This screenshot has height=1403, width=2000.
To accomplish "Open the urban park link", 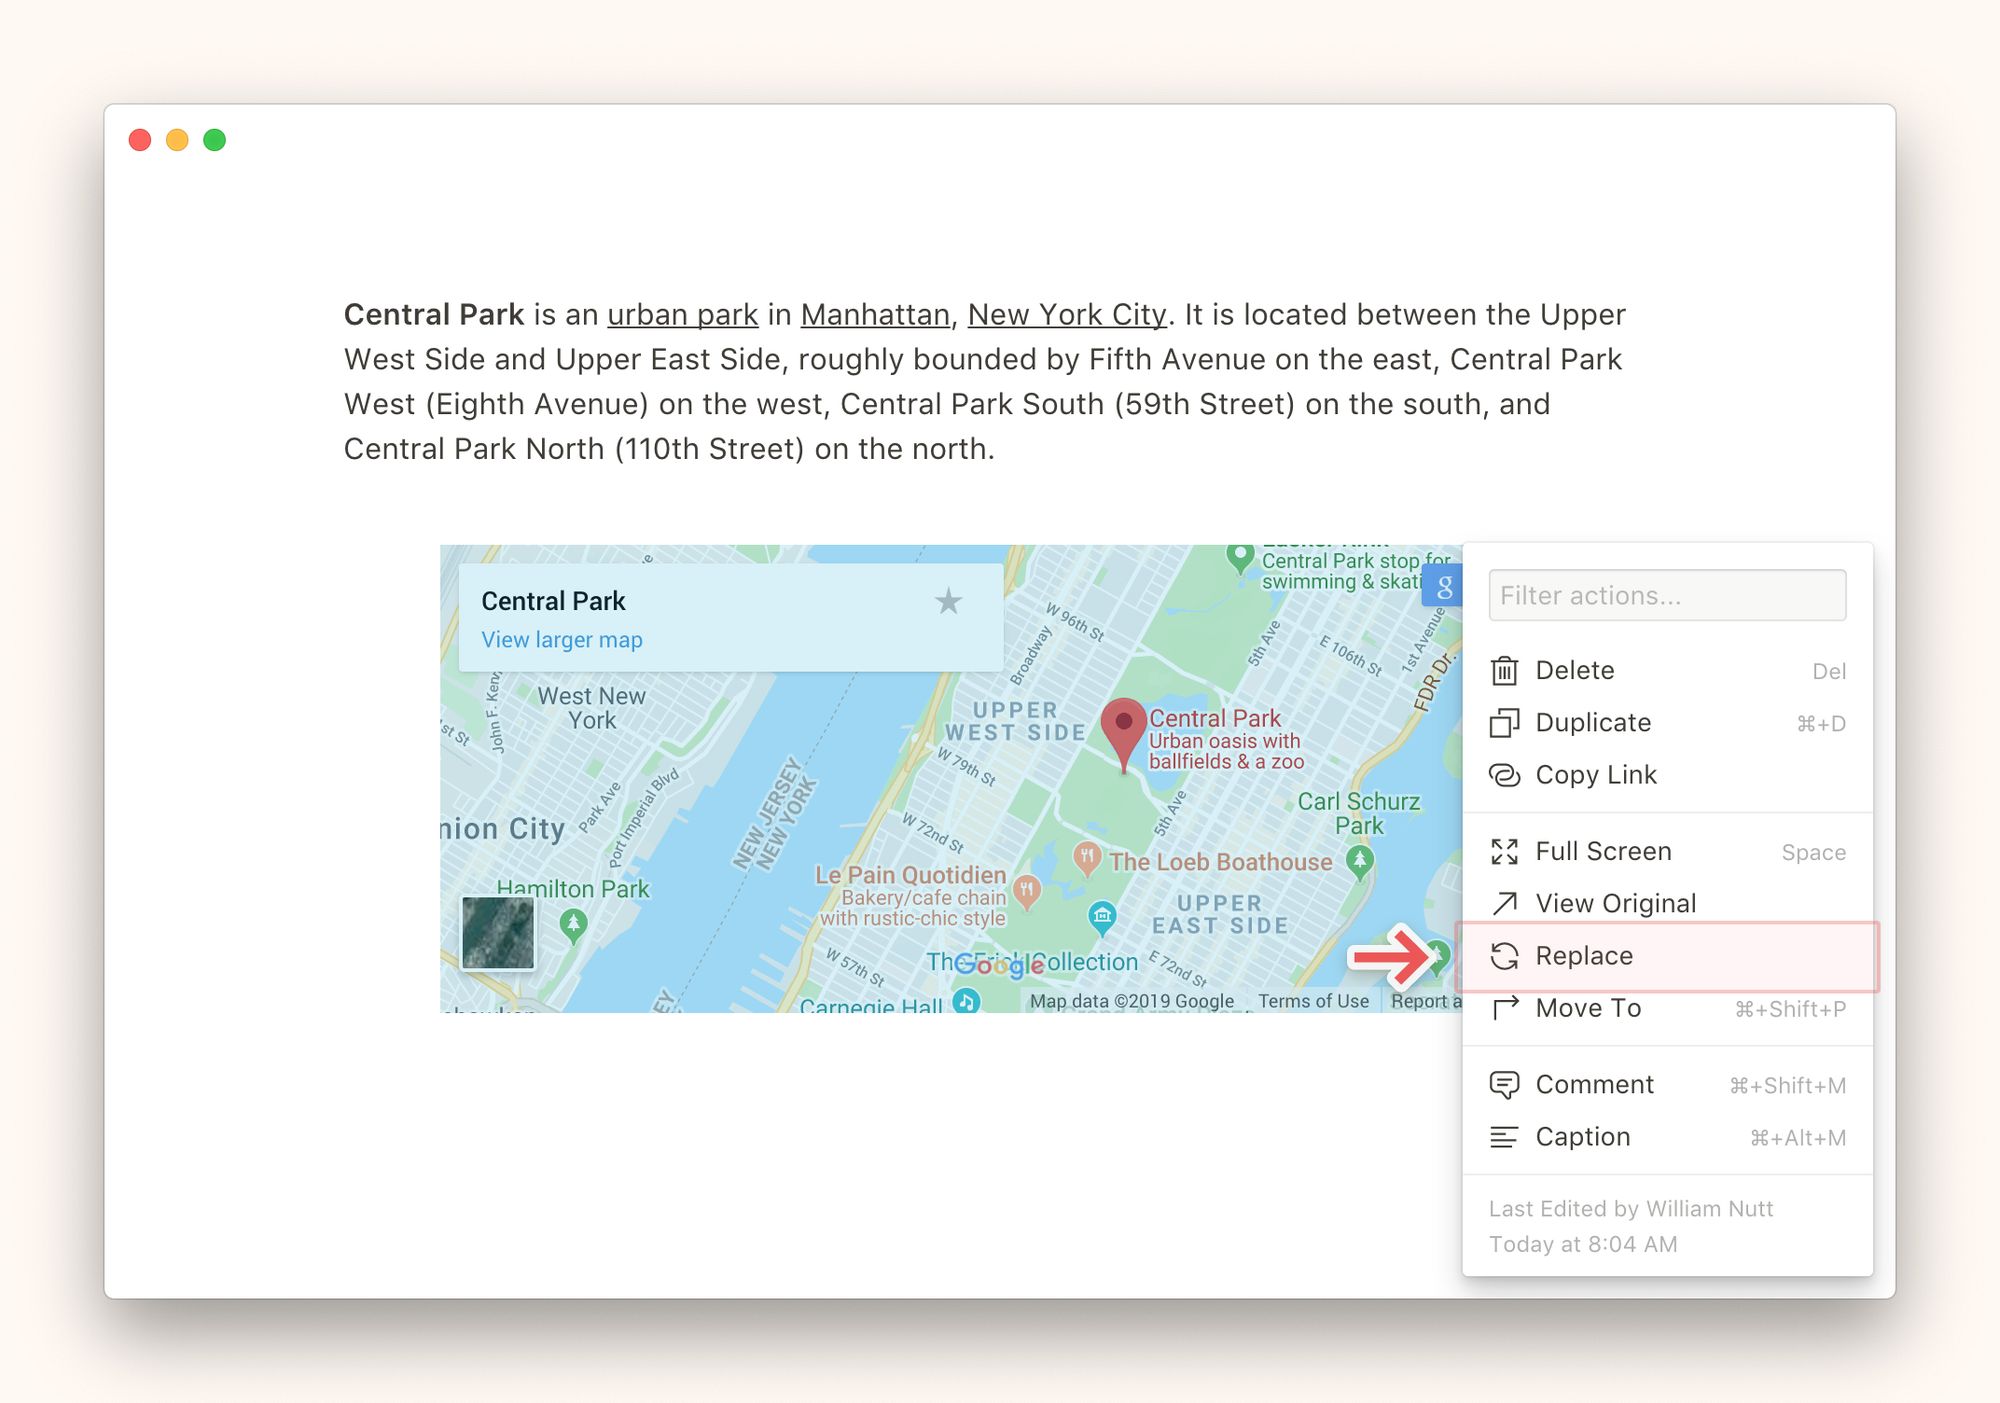I will click(x=683, y=315).
